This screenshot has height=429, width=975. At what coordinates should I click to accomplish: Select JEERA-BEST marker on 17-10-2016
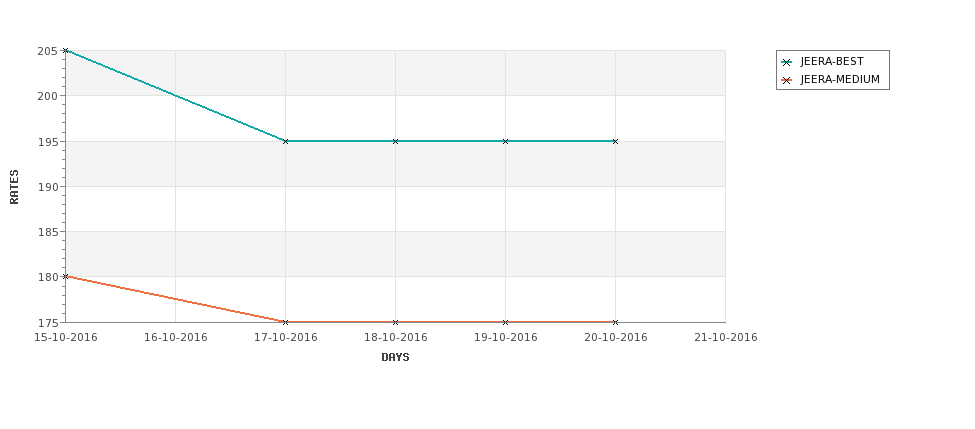pos(285,141)
